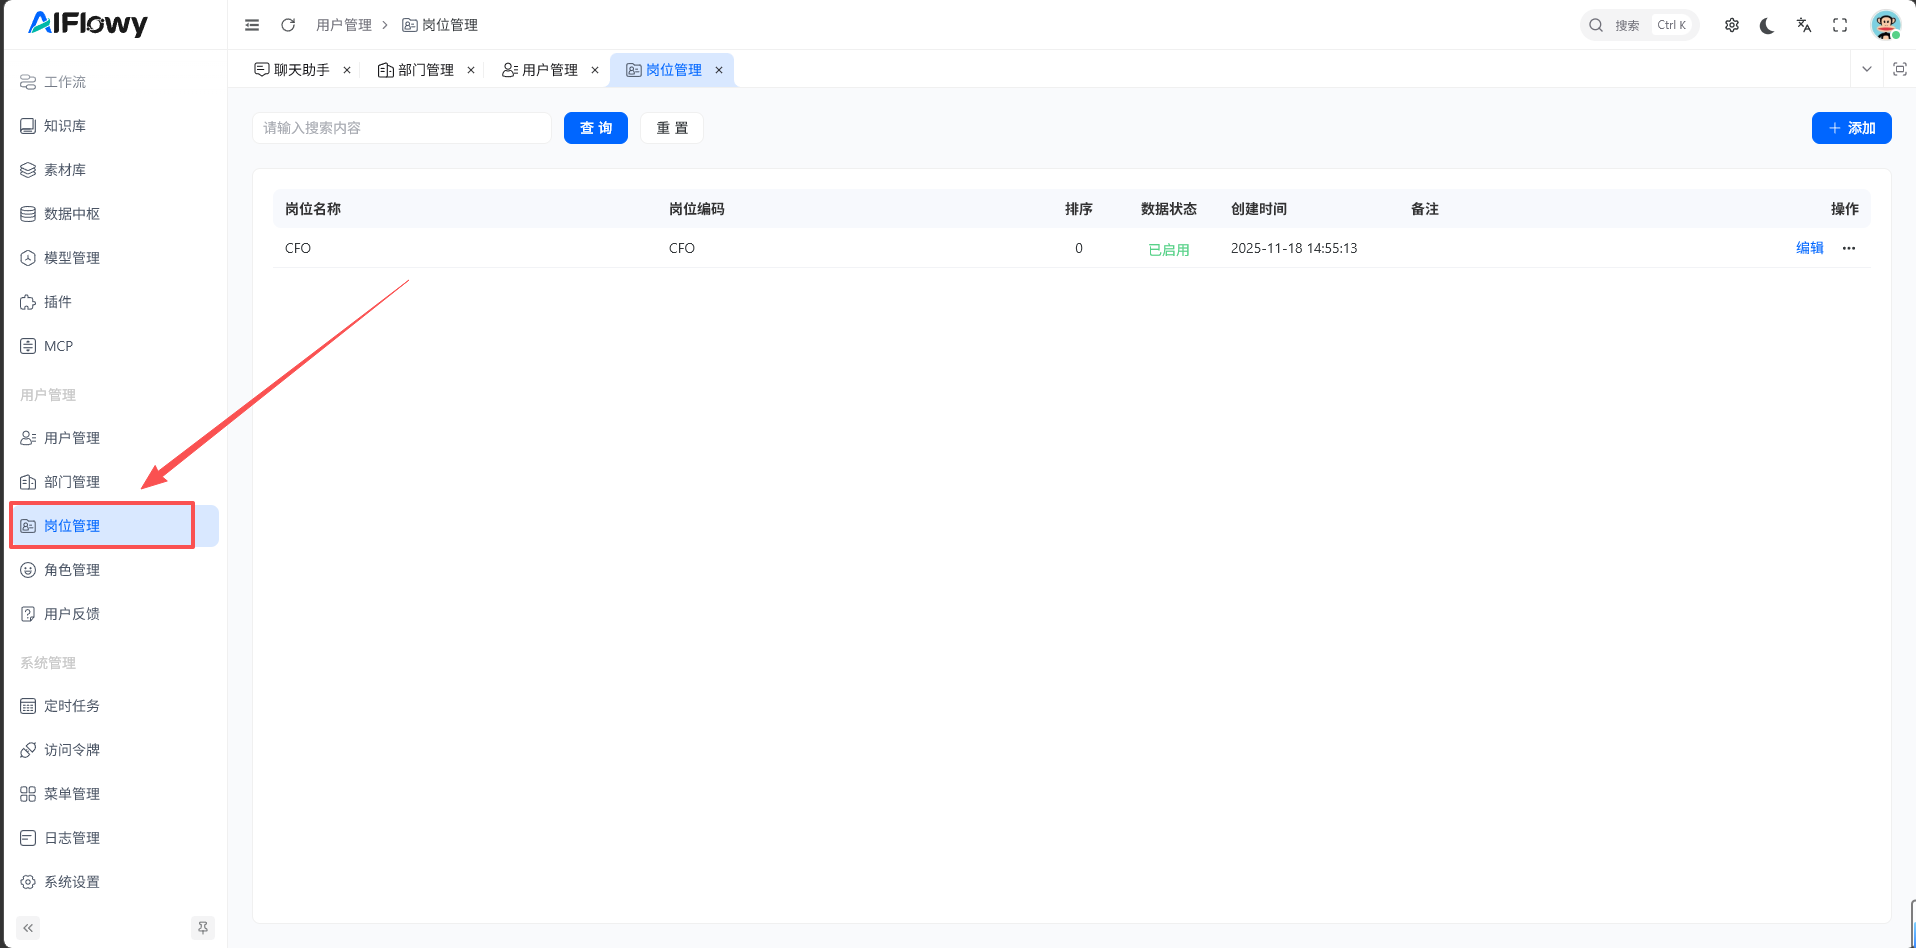Toggle dark mode with moon icon
The image size is (1916, 948).
tap(1767, 25)
